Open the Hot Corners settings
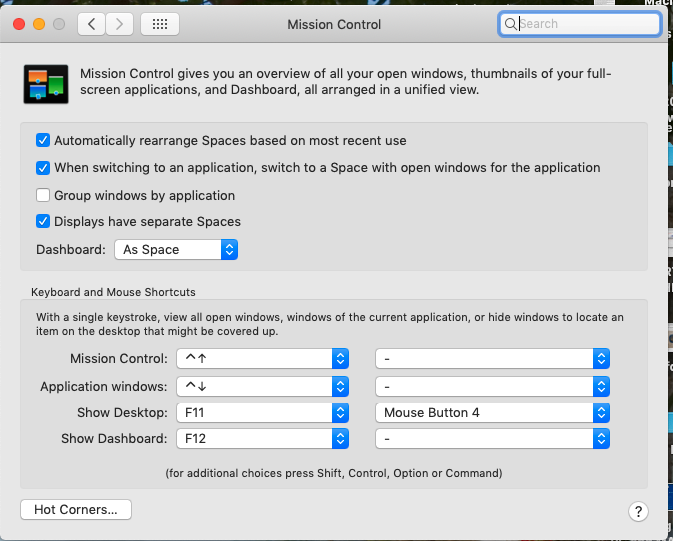Image resolution: width=673 pixels, height=541 pixels. point(76,510)
